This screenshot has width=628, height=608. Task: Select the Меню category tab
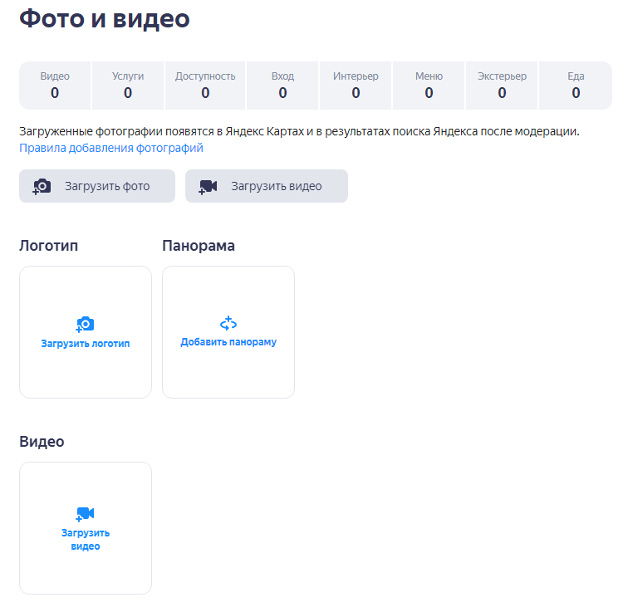coord(429,85)
